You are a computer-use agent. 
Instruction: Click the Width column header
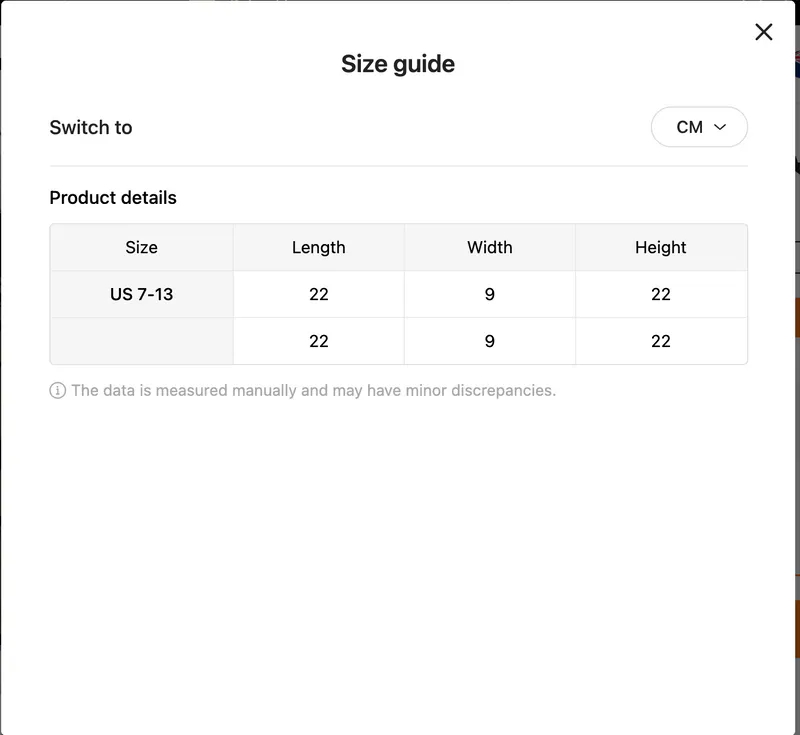(489, 247)
